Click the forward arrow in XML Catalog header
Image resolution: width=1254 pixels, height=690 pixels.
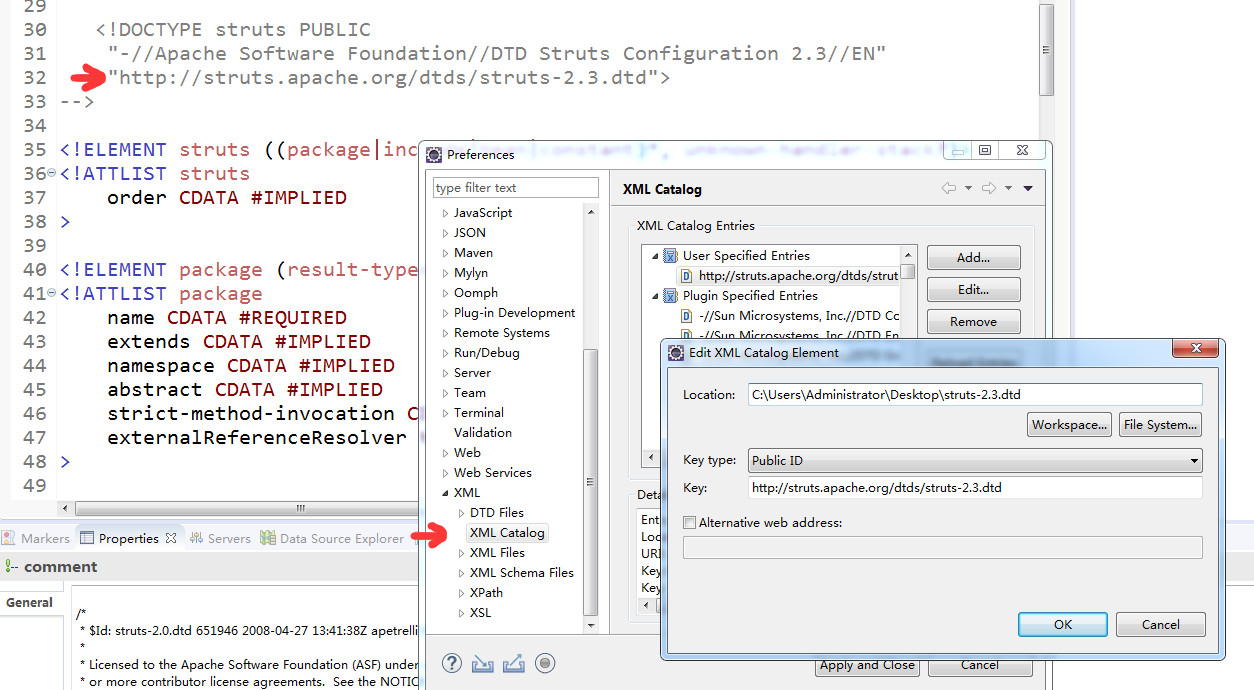tap(989, 188)
